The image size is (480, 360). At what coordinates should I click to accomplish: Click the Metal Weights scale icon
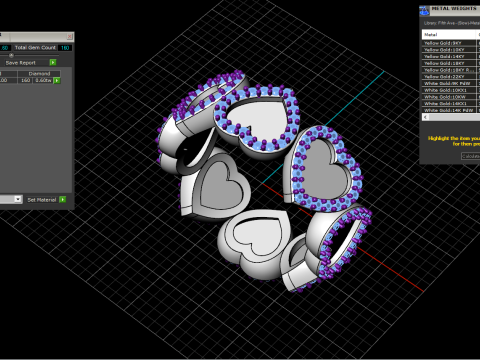click(x=424, y=10)
